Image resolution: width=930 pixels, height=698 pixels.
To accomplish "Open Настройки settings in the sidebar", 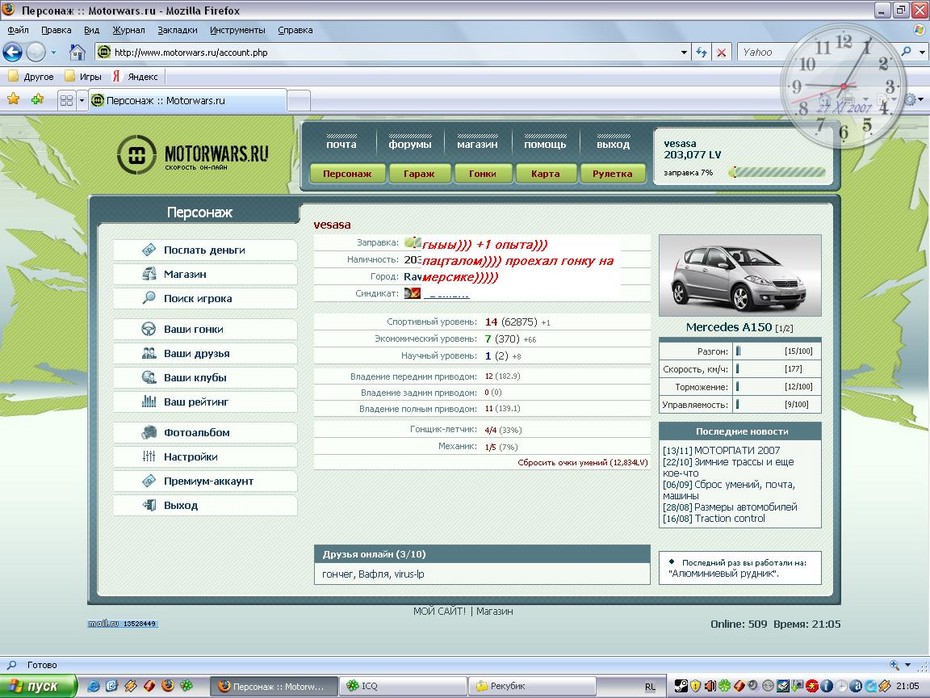I will (x=205, y=457).
